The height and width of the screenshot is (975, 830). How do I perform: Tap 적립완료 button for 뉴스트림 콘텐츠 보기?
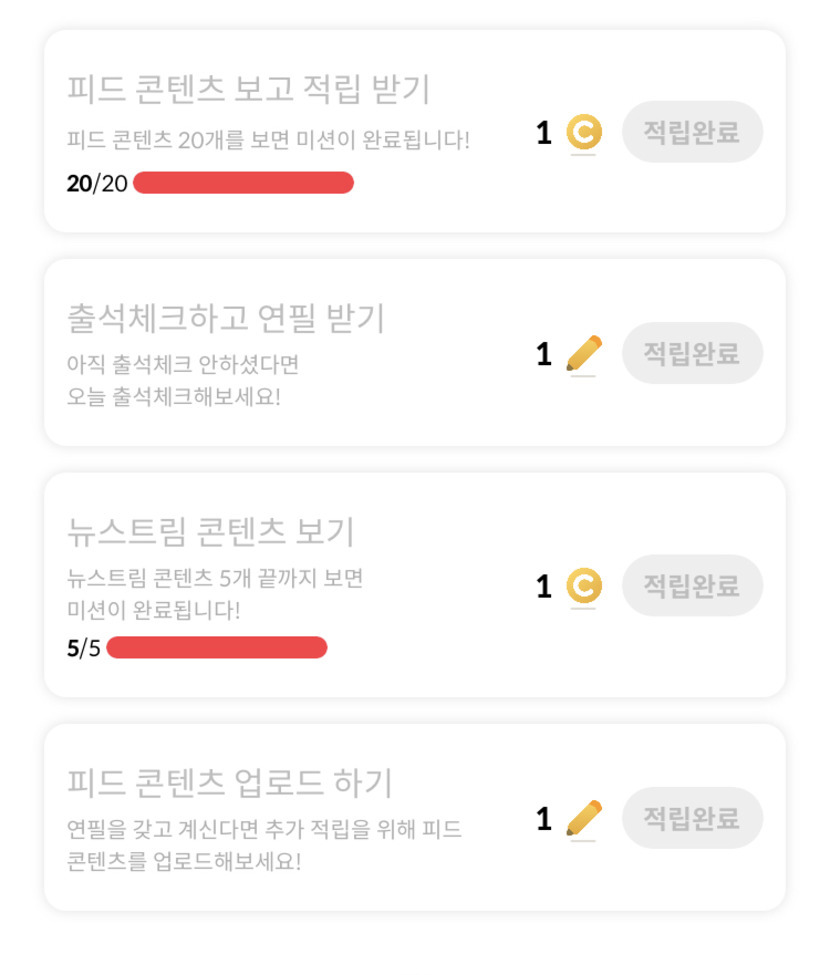click(x=692, y=585)
